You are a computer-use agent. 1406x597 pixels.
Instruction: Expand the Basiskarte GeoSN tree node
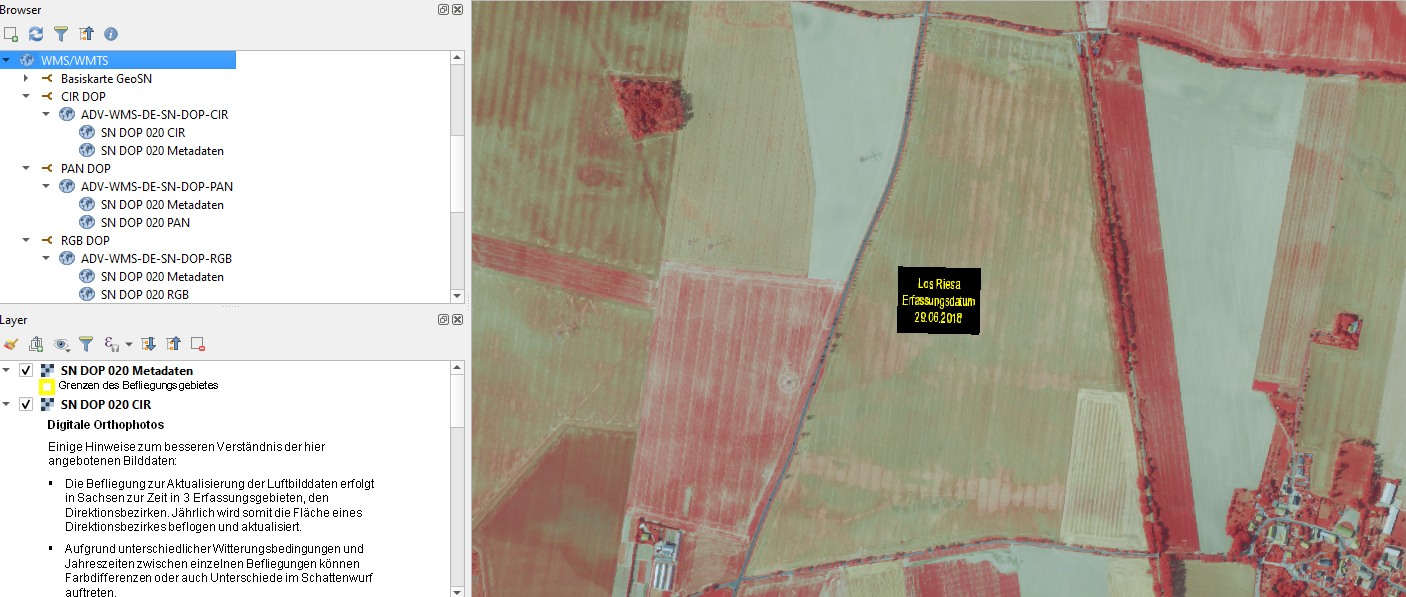click(x=26, y=78)
